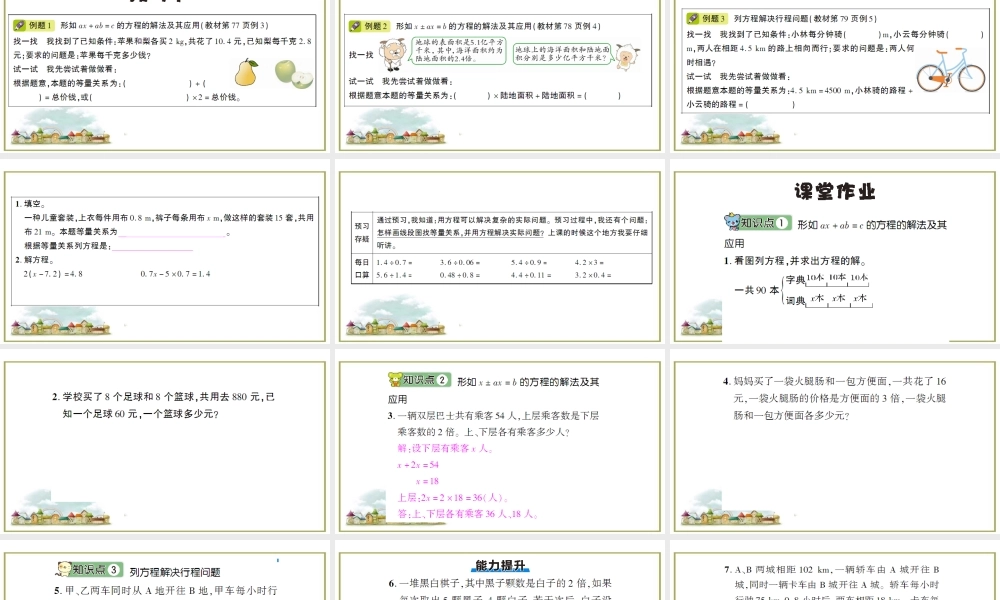
Task: Click the 一共90本 dictionary diagram
Action: [x=800, y=289]
